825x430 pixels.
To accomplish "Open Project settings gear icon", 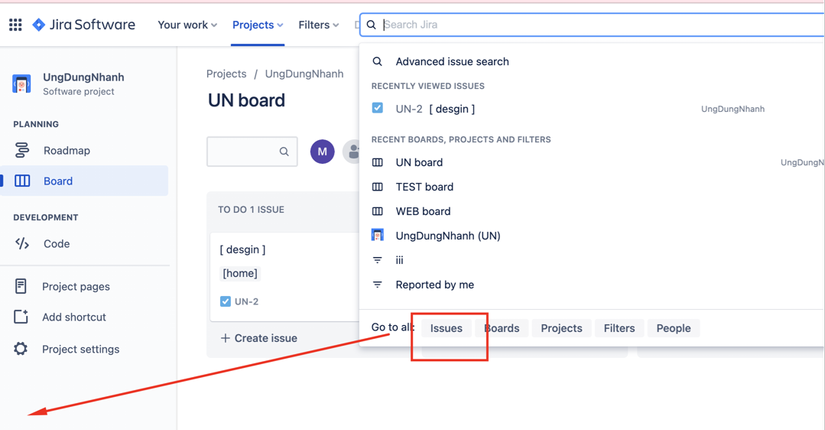I will pos(21,349).
